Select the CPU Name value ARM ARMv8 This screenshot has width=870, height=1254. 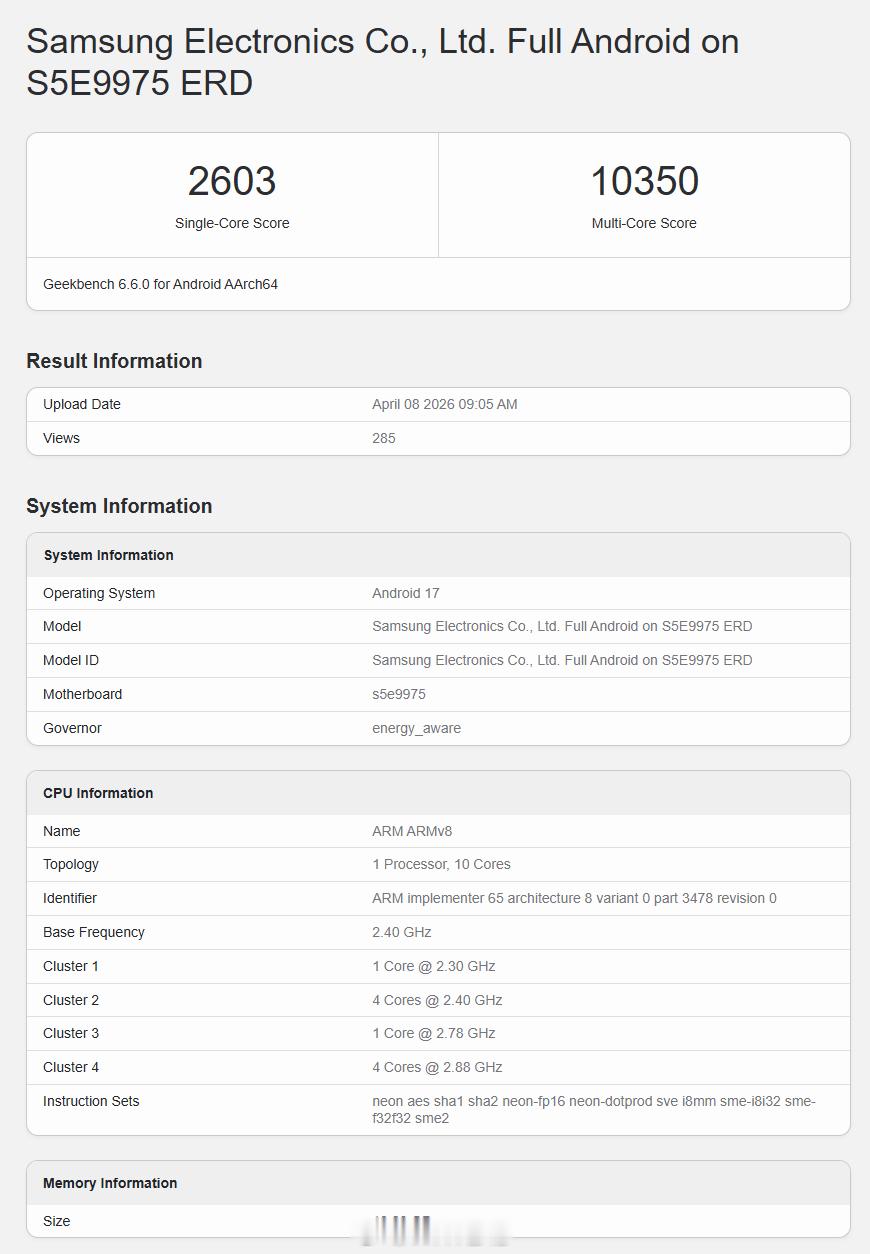414,831
